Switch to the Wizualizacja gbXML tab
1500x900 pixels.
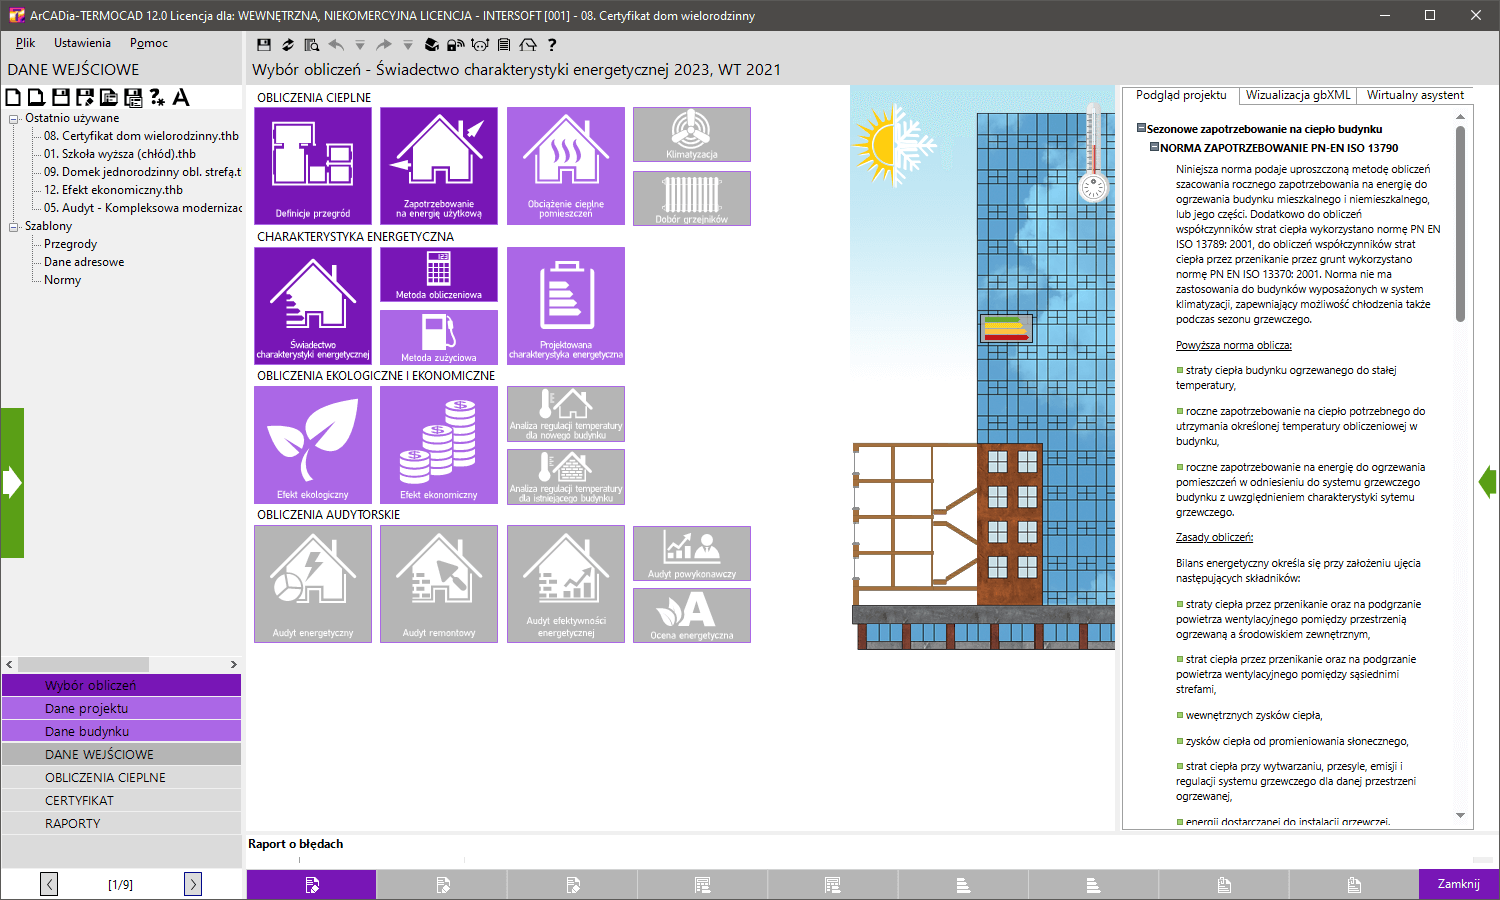tap(1299, 95)
